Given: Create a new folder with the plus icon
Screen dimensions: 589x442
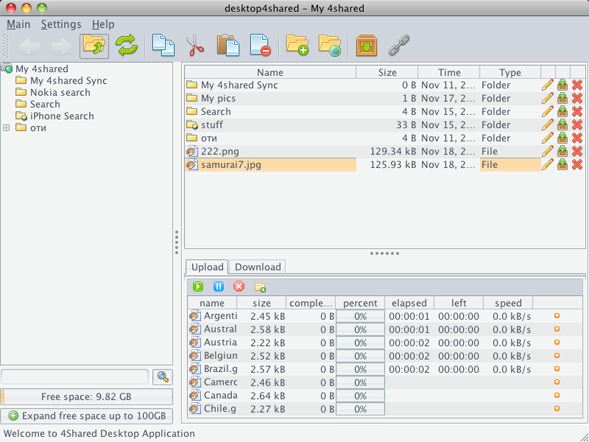Looking at the screenshot, I should pyautogui.click(x=297, y=46).
